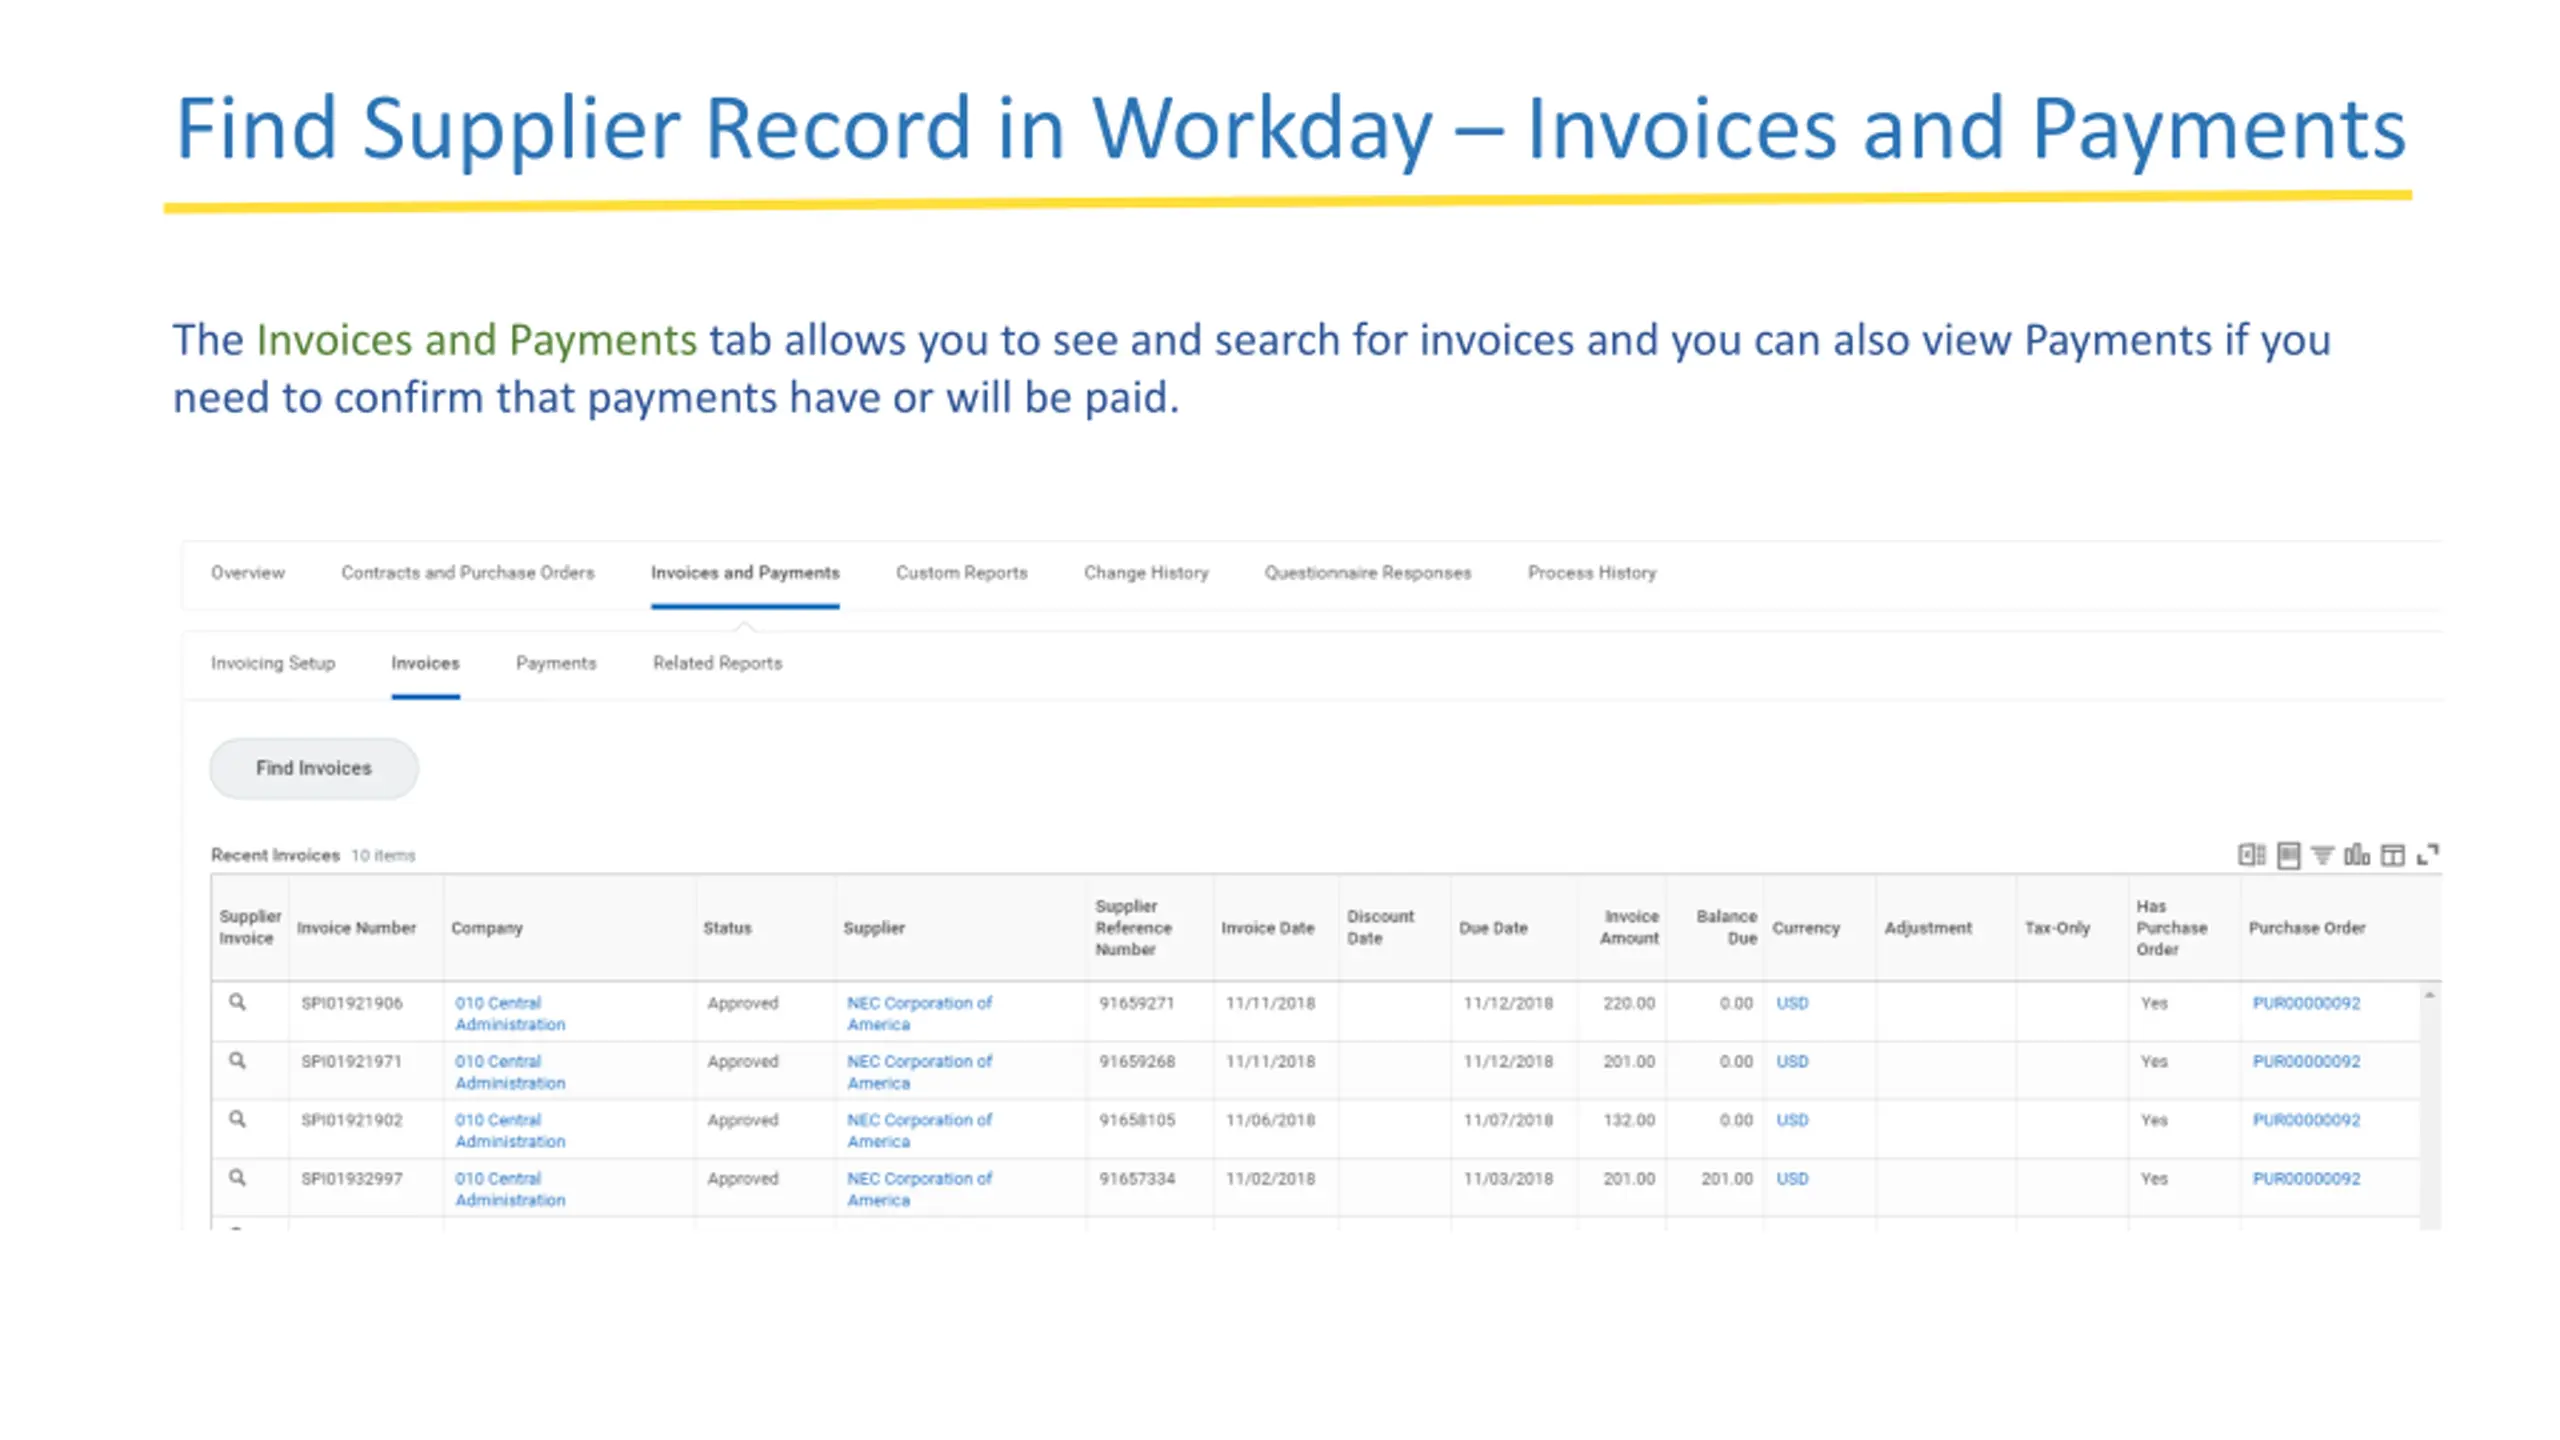Screen dimensions: 2560x1440
Task: Click USD link in SPI01921902 row
Action: (x=1792, y=1120)
